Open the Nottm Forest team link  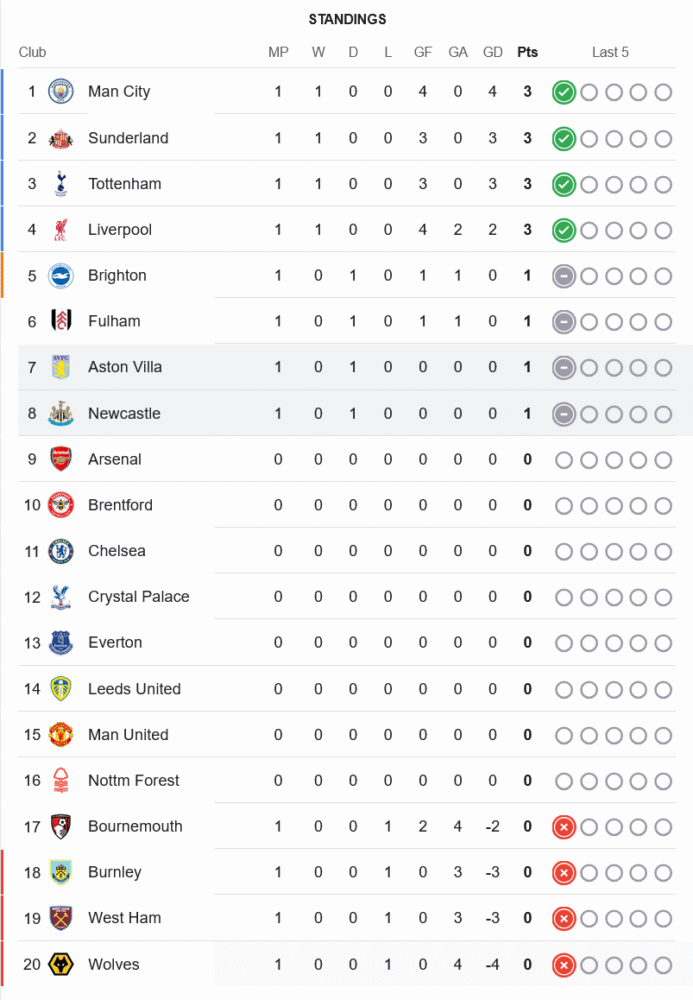(133, 781)
